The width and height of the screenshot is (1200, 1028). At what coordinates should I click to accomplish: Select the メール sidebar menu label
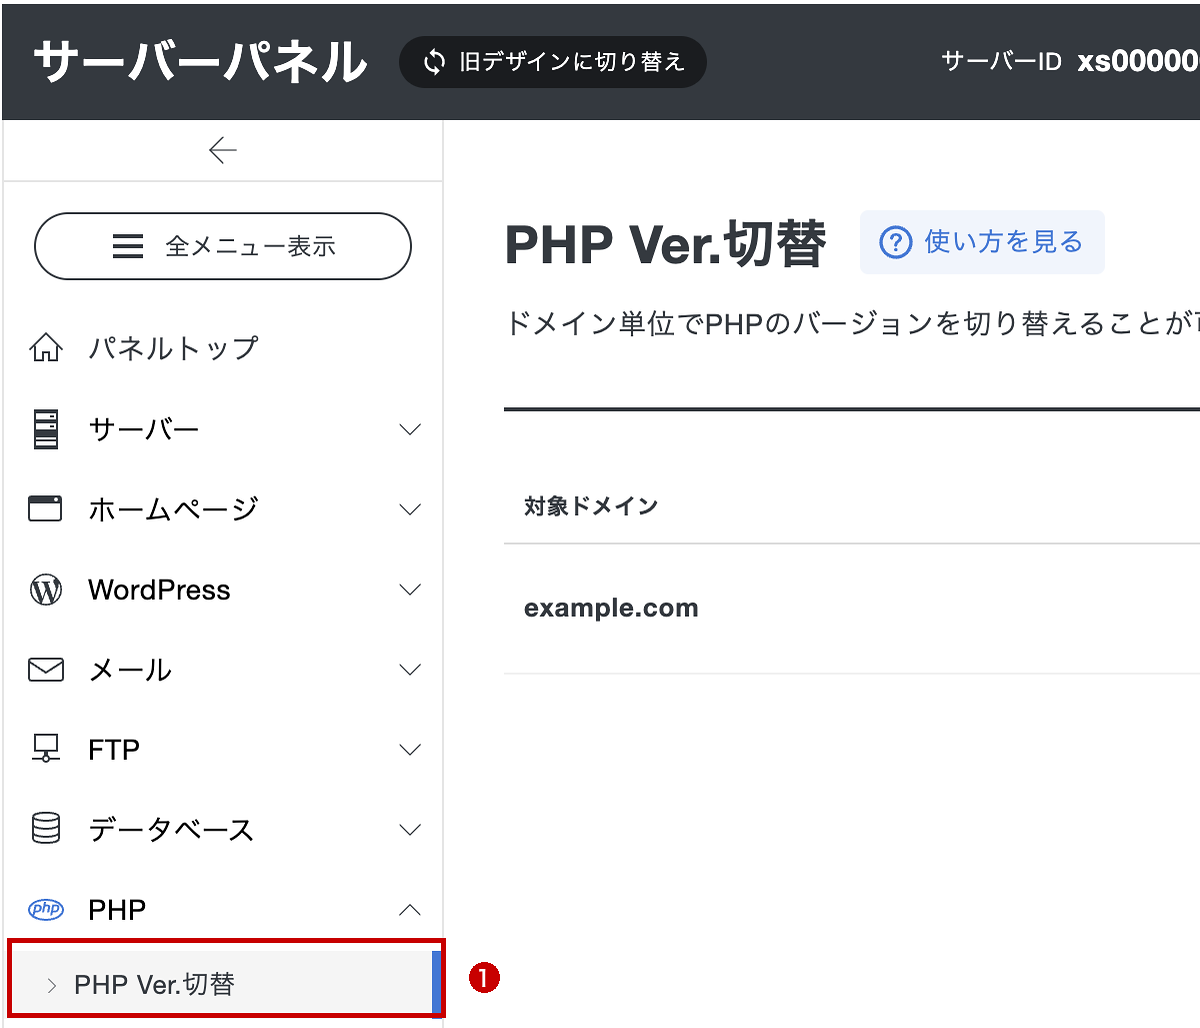tap(130, 670)
